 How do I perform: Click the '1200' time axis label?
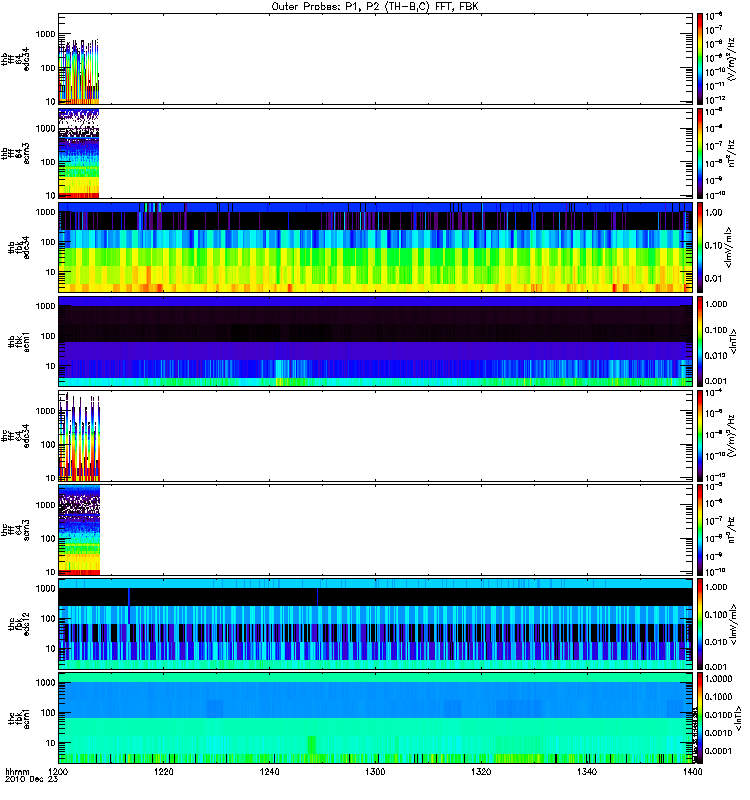tap(58, 771)
